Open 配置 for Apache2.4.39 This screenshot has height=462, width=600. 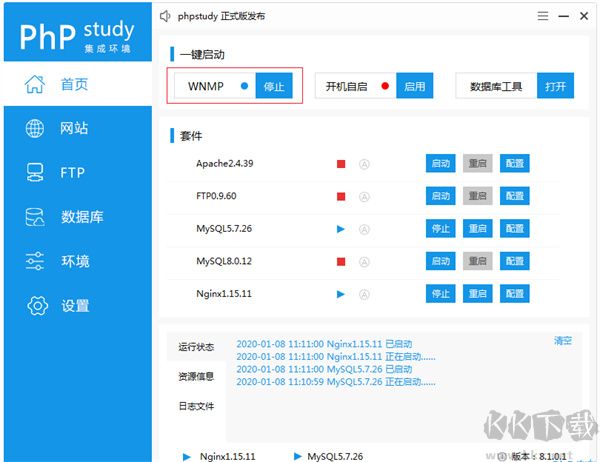click(x=515, y=163)
